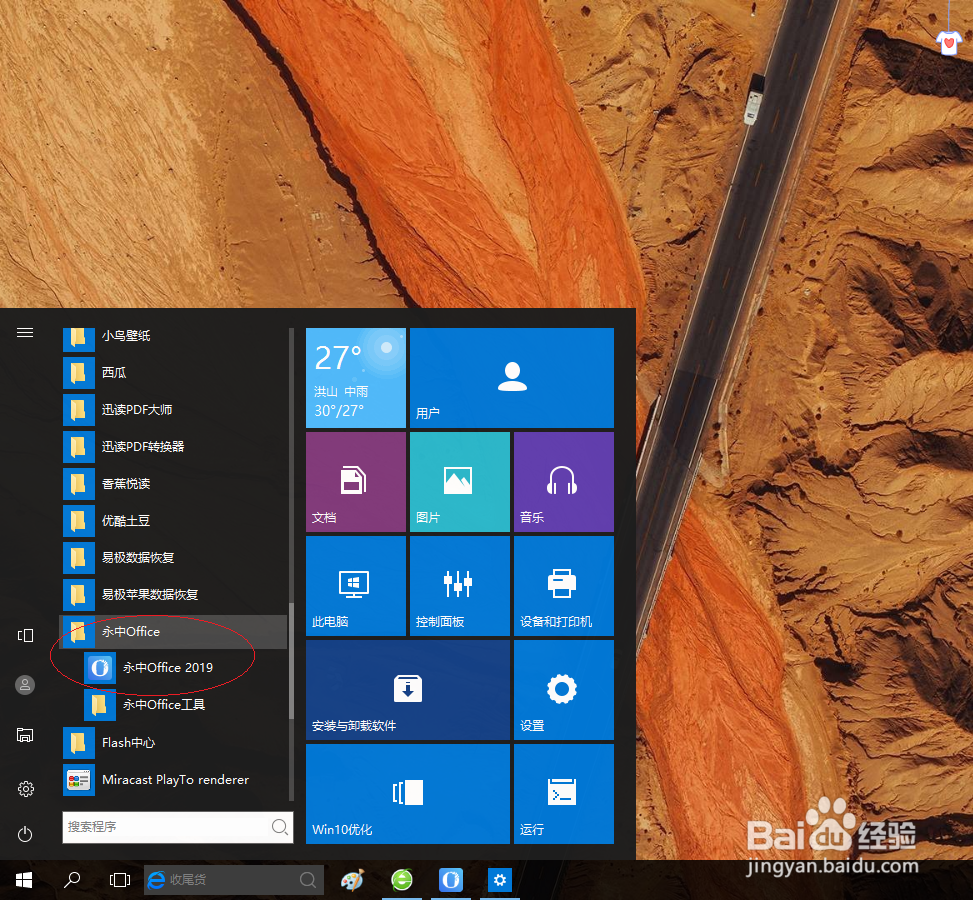Screen dimensions: 973x900
Task: Open the green 360 browser taskbar icon
Action: point(402,880)
